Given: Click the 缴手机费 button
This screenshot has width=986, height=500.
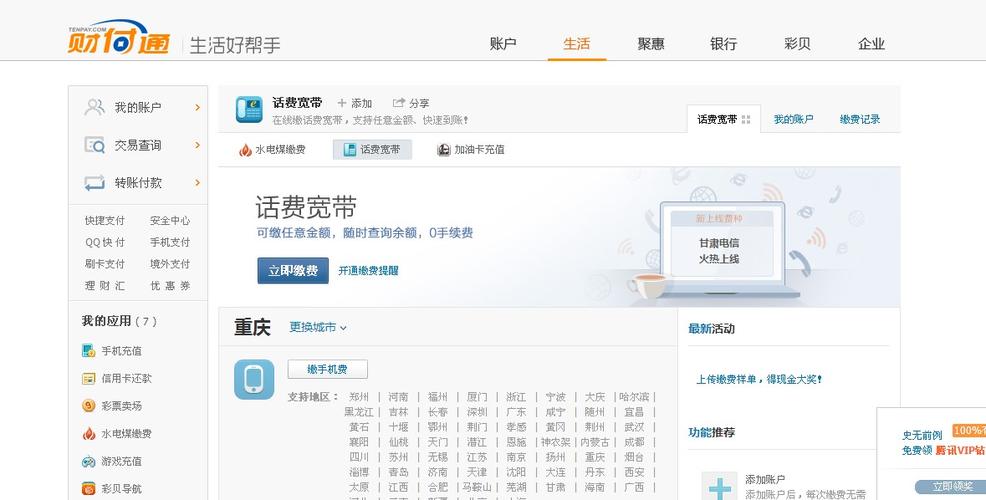Looking at the screenshot, I should point(327,370).
